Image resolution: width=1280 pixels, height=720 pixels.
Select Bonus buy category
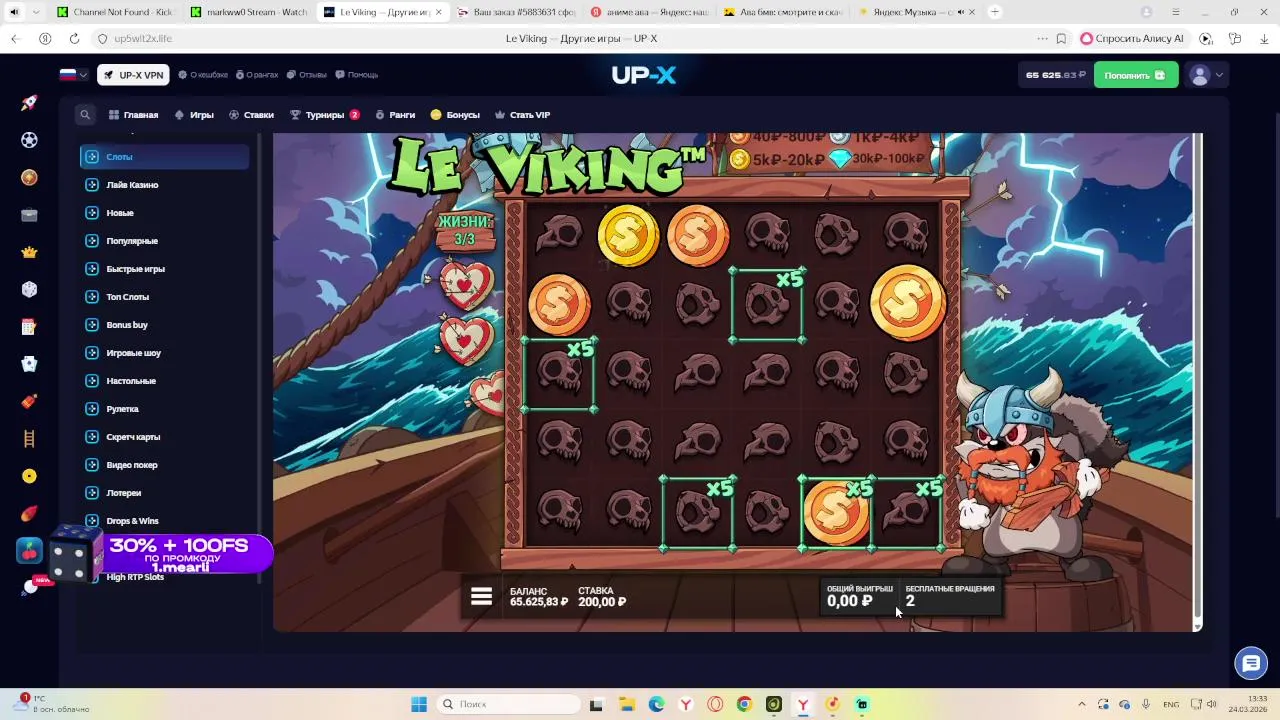pos(165,325)
